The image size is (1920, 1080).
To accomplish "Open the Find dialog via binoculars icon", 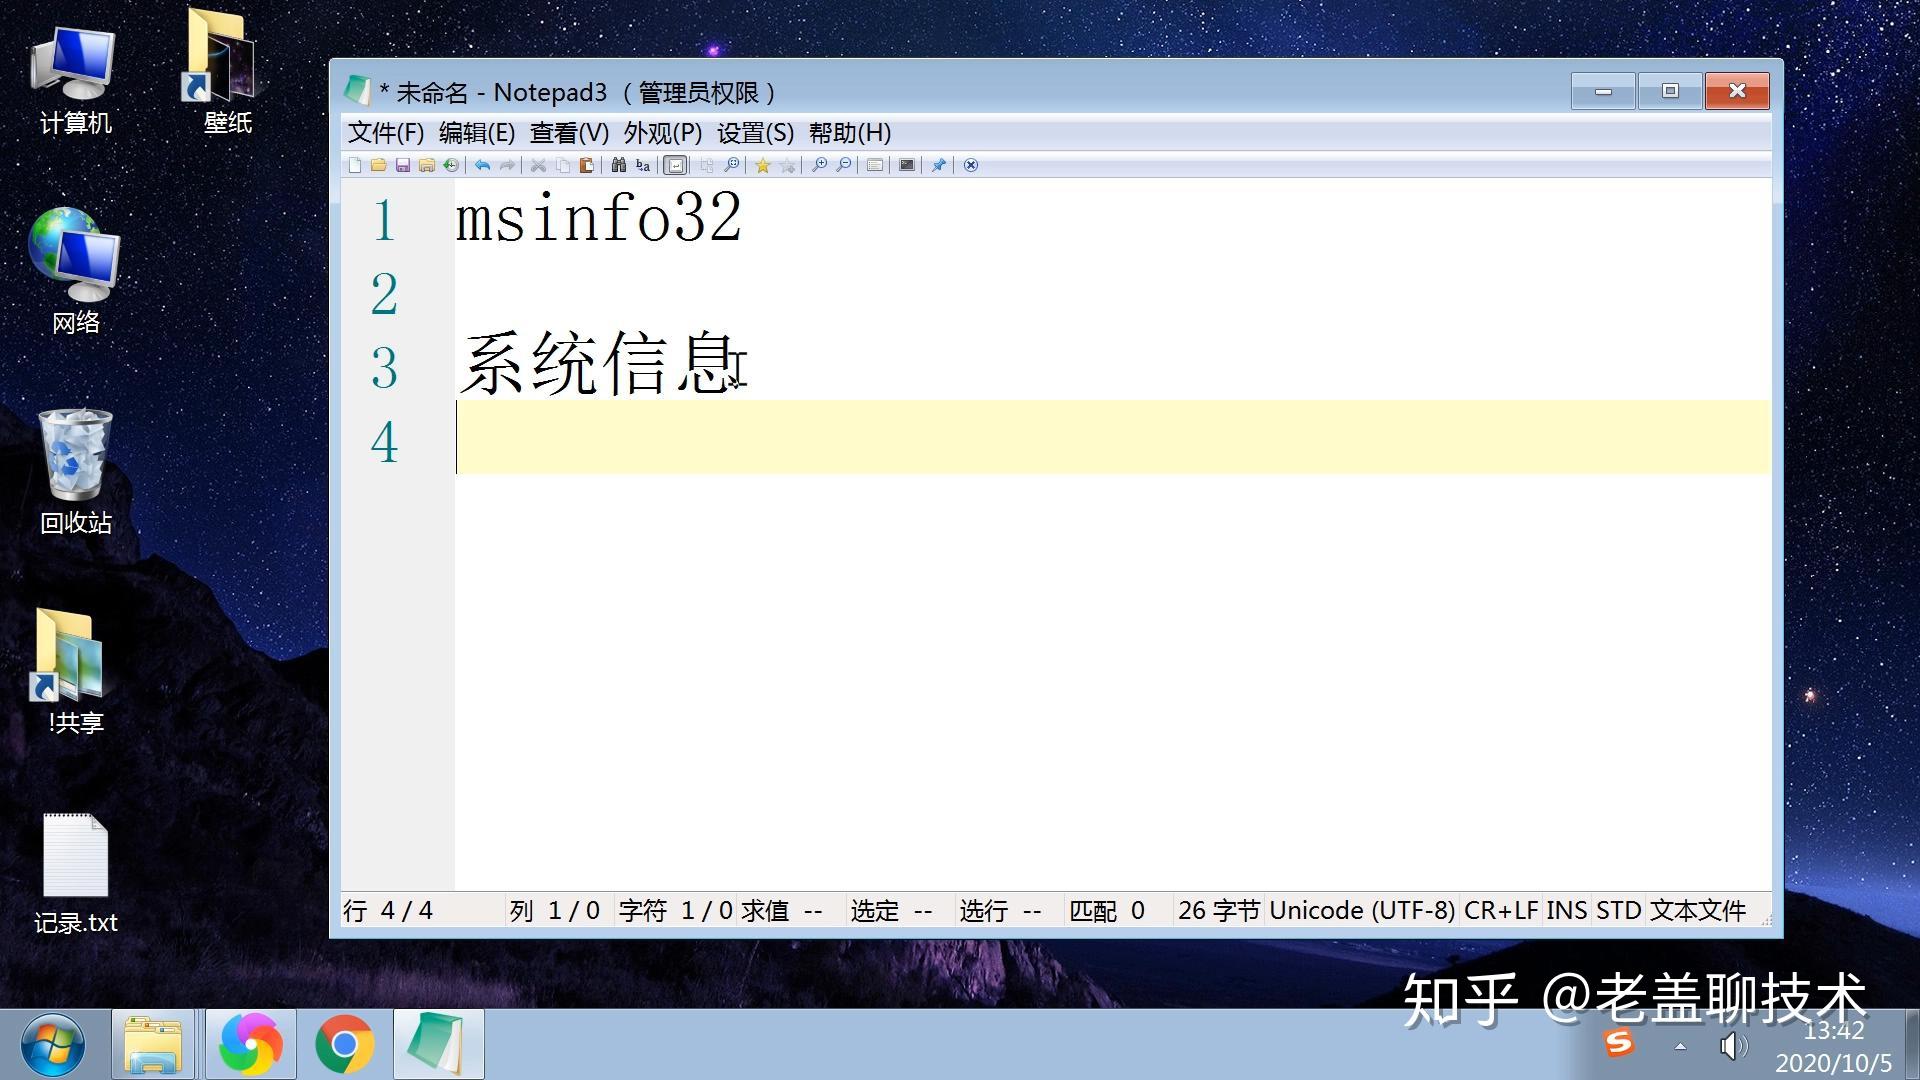I will 618,165.
